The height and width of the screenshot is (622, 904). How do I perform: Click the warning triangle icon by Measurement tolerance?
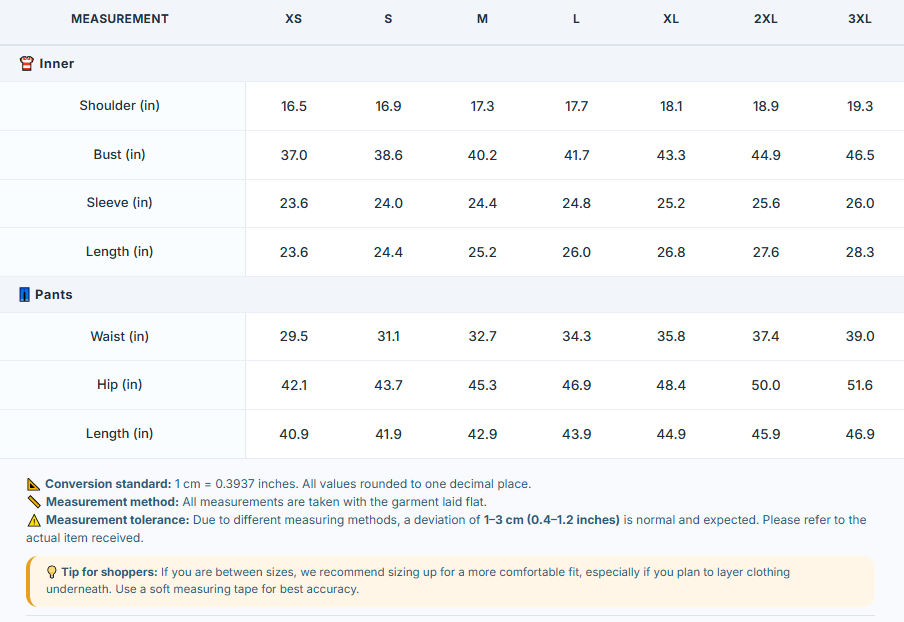point(34,521)
